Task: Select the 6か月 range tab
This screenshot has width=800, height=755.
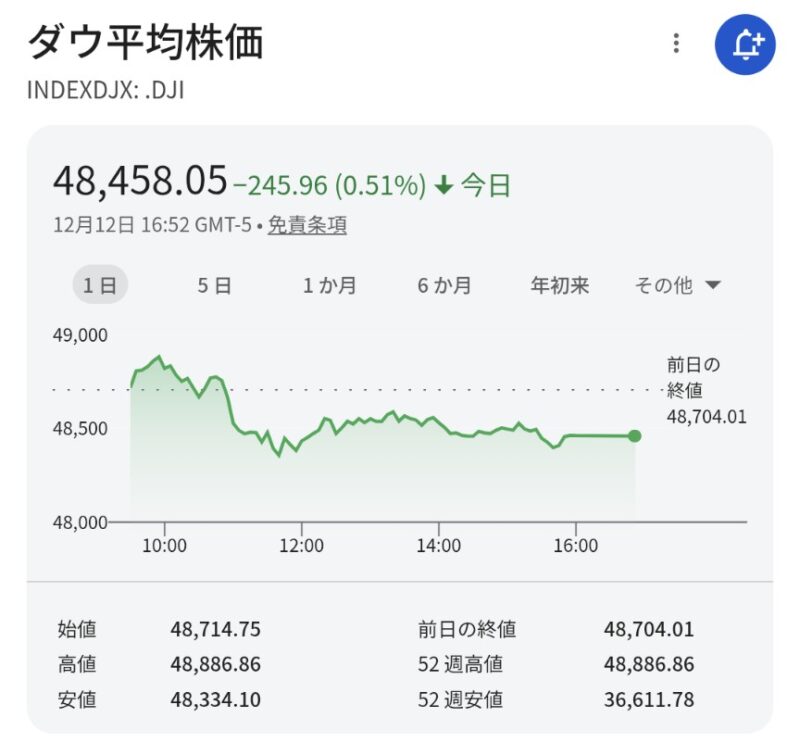Action: (444, 286)
